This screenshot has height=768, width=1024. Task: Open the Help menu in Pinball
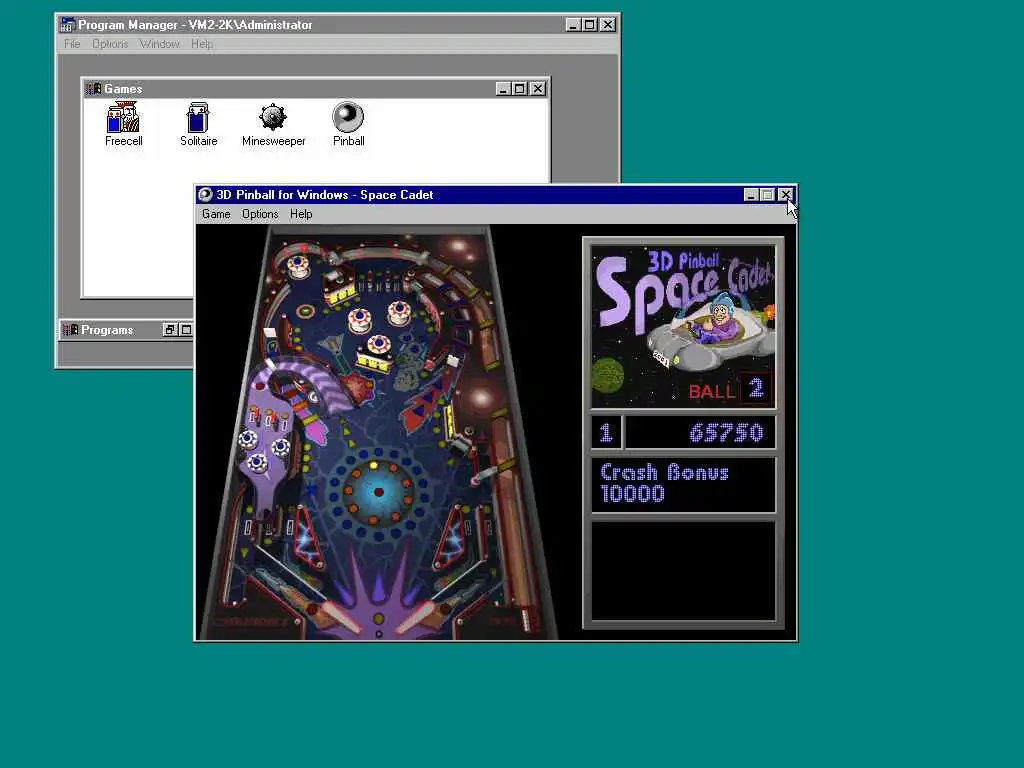pyautogui.click(x=301, y=214)
